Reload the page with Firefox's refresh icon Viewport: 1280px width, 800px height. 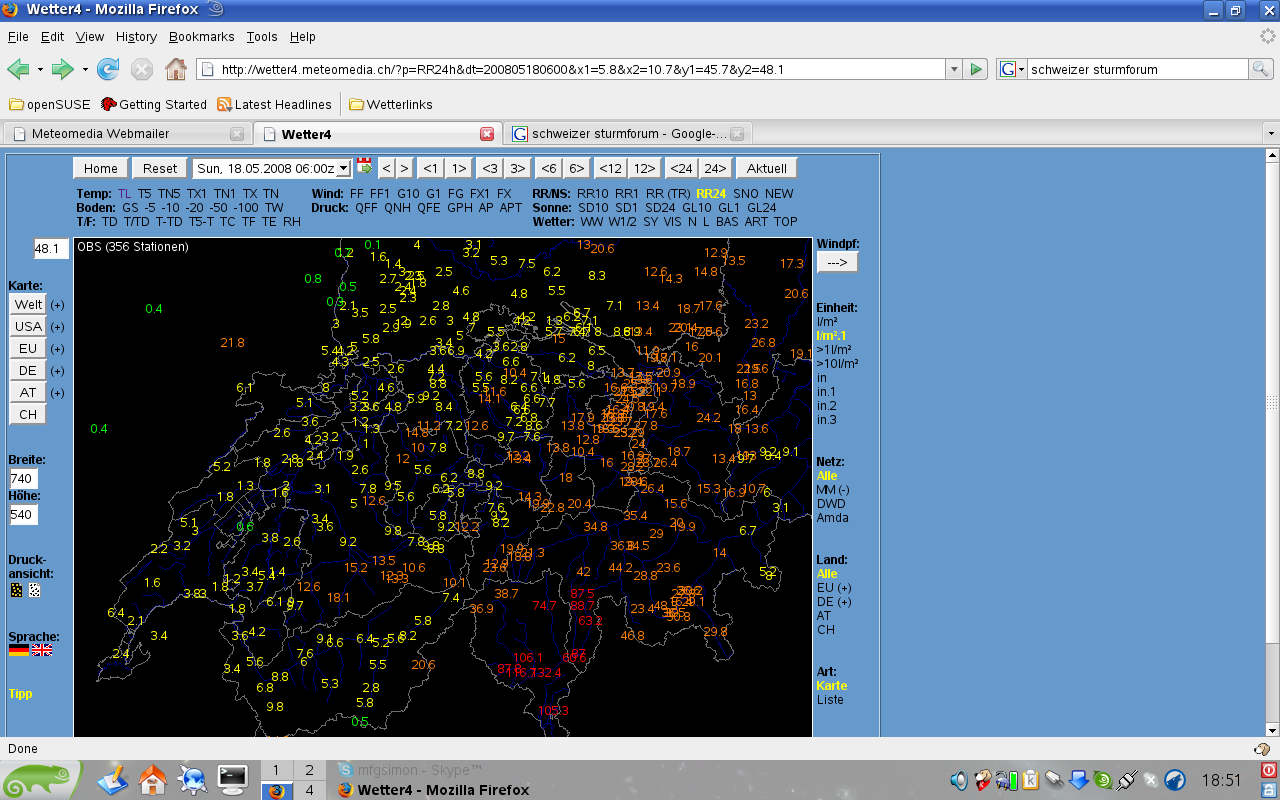(x=108, y=69)
